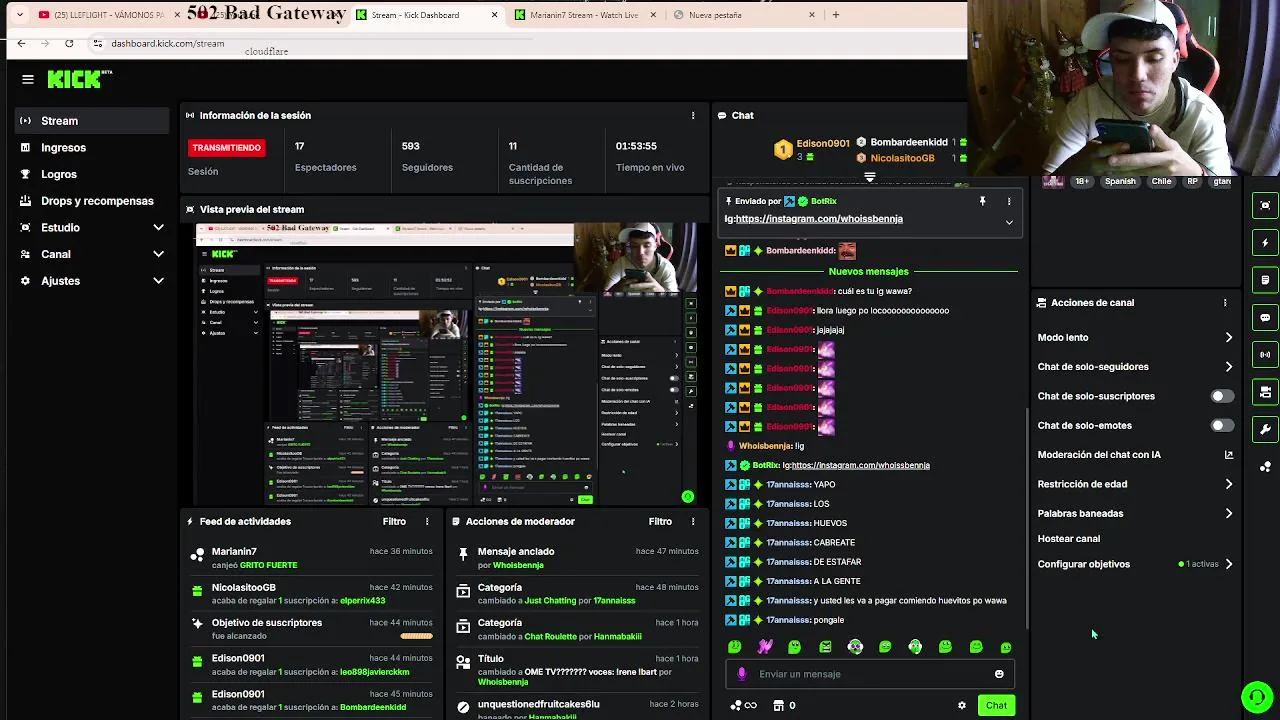Click the wrench tools icon in right rail
The image size is (1280, 720).
pyautogui.click(x=1265, y=429)
